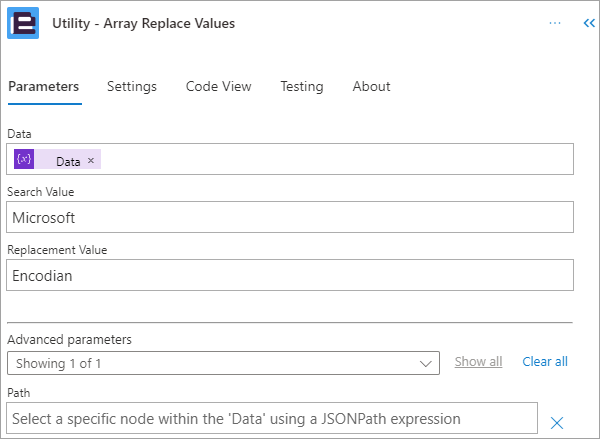Expand the Advanced parameters dropdown chevron
This screenshot has width=600, height=439.
click(426, 363)
